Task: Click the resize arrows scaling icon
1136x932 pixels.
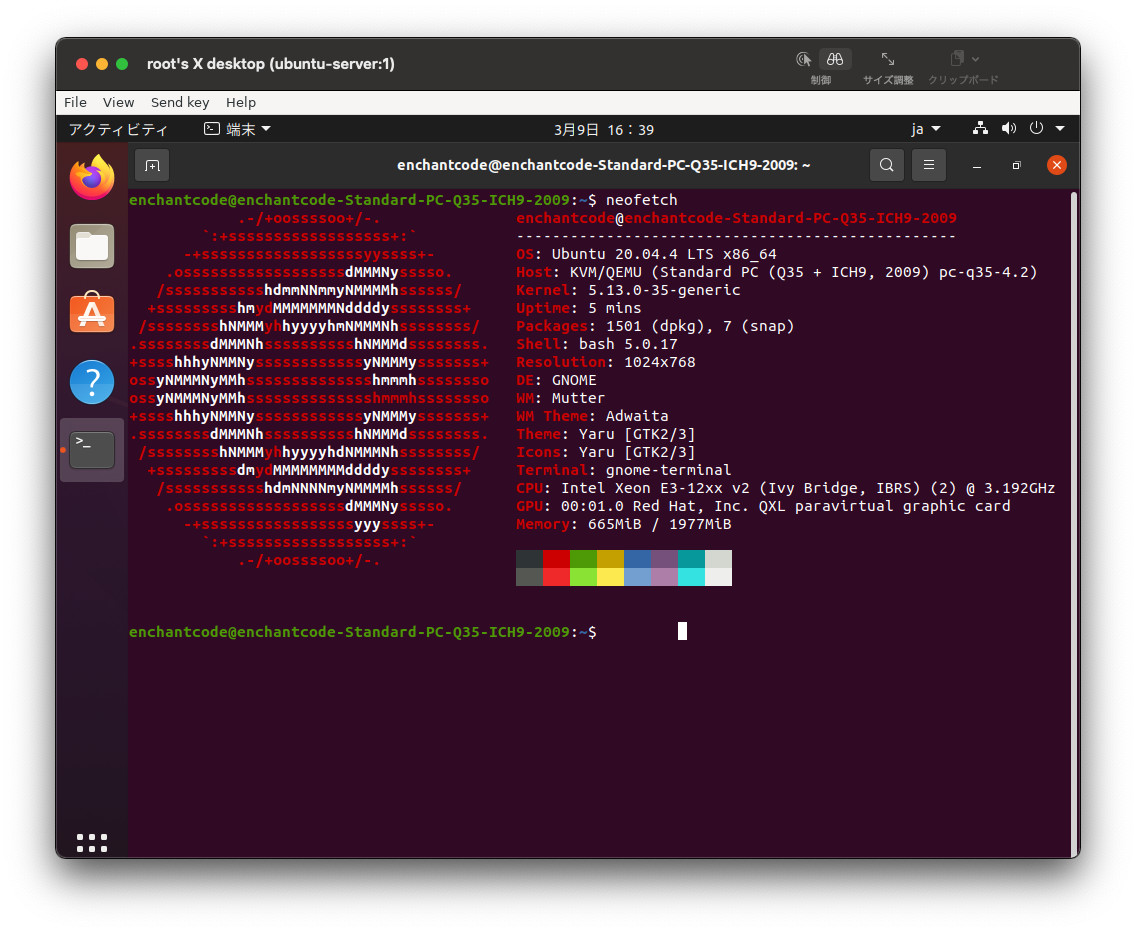Action: (x=888, y=59)
